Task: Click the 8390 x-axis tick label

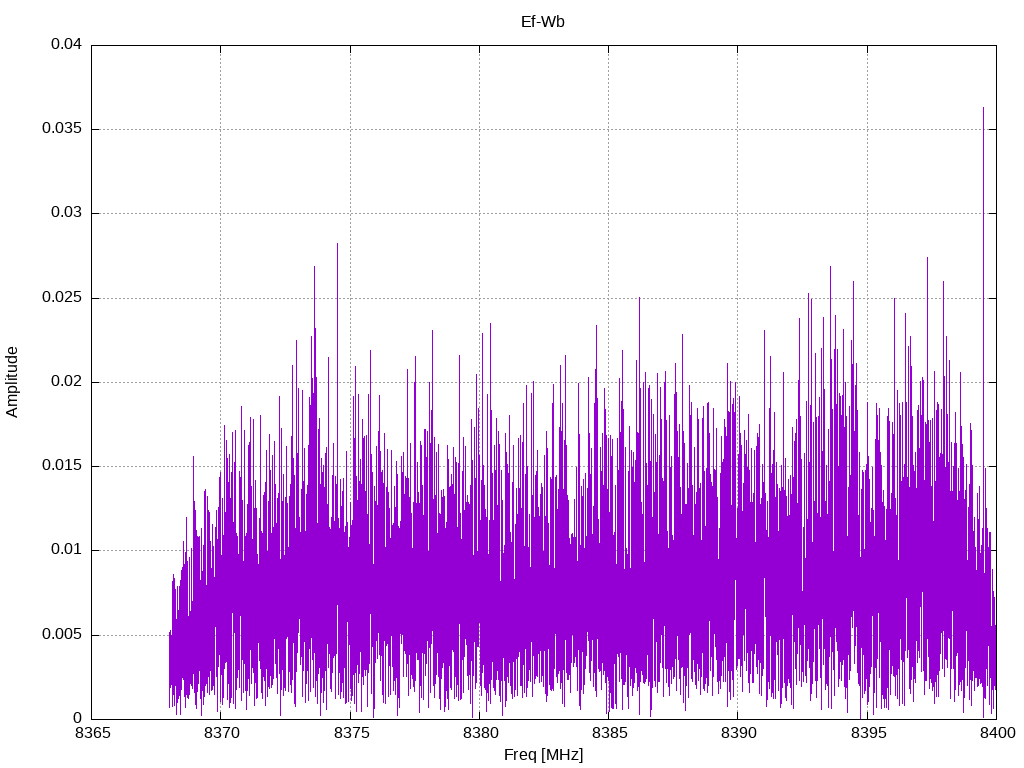Action: 738,734
